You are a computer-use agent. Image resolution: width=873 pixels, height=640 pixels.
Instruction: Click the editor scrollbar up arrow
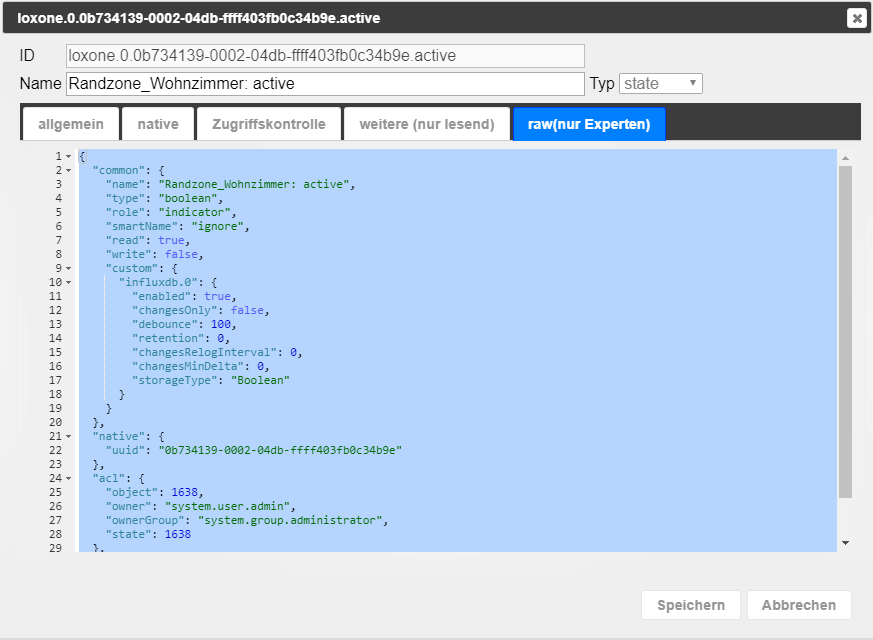pyautogui.click(x=846, y=159)
